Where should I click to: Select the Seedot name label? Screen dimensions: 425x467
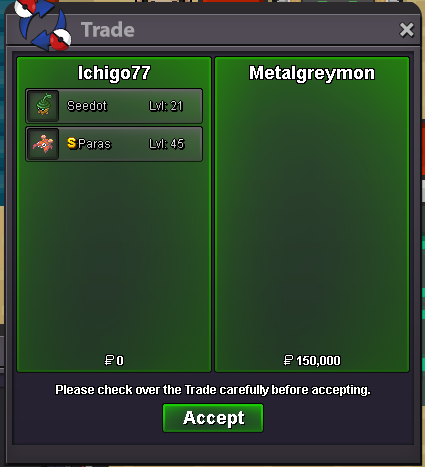tap(87, 106)
